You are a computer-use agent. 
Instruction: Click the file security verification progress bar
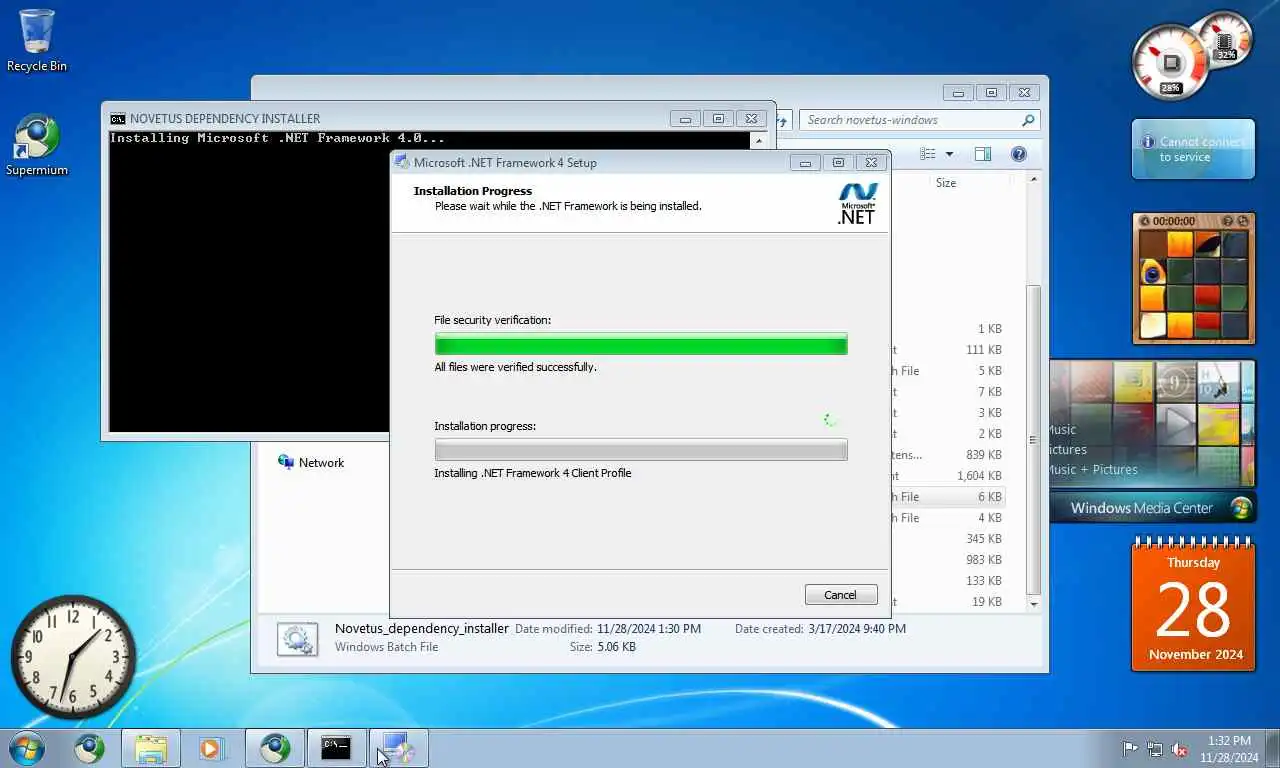click(641, 343)
